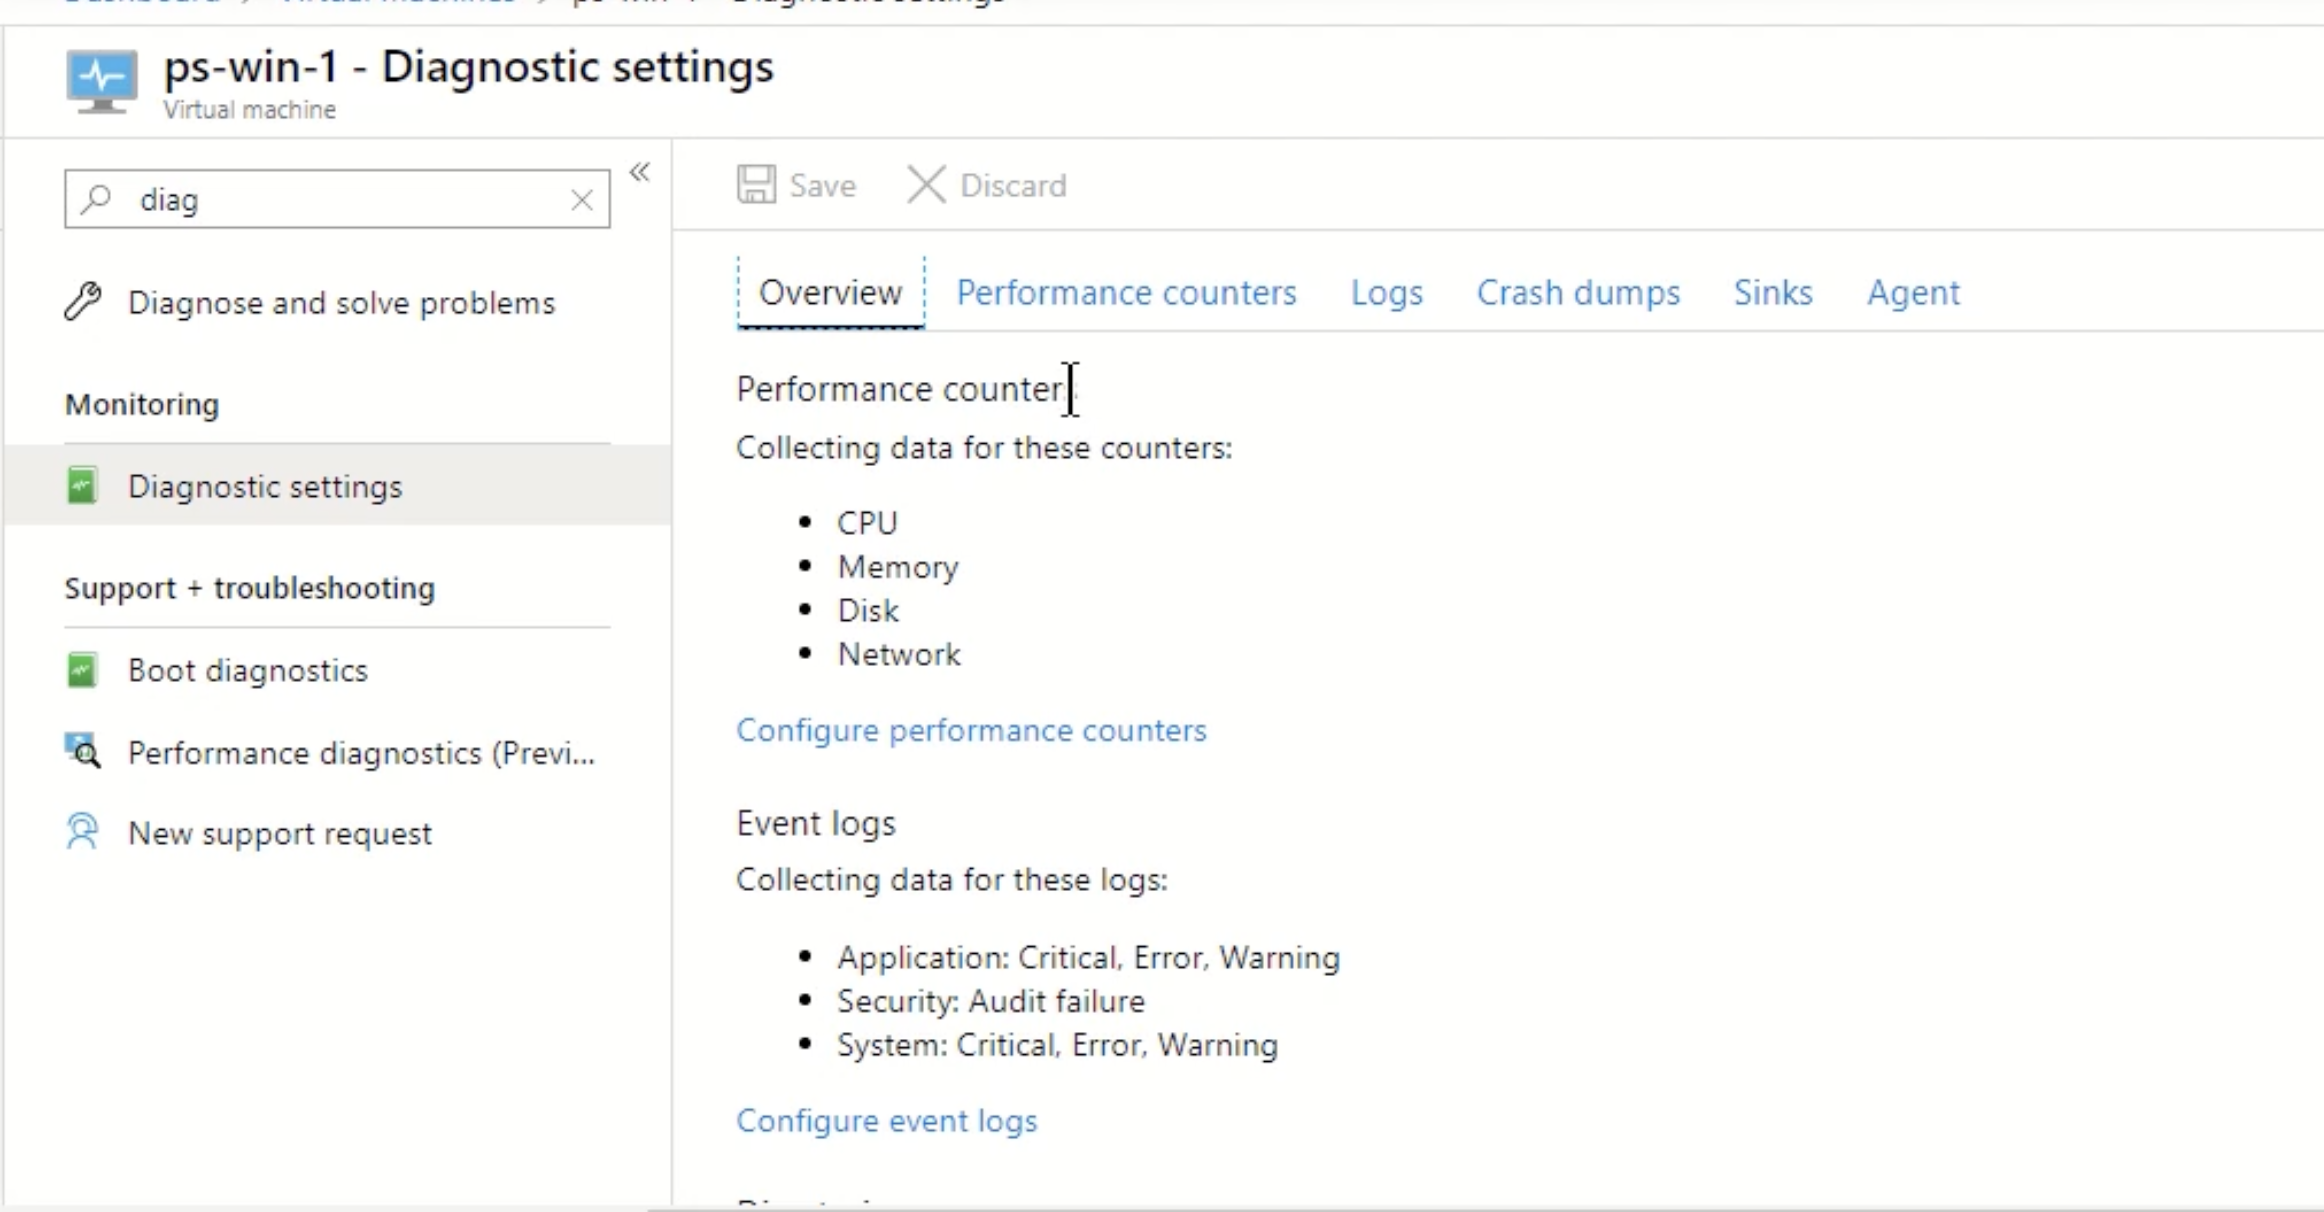Click the 'Support + troubleshooting' heading
The height and width of the screenshot is (1212, 2324).
pos(250,588)
